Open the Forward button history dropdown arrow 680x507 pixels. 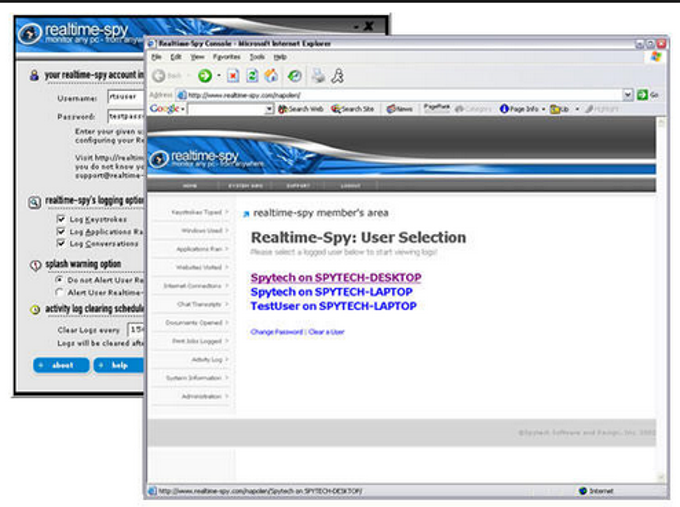(219, 76)
